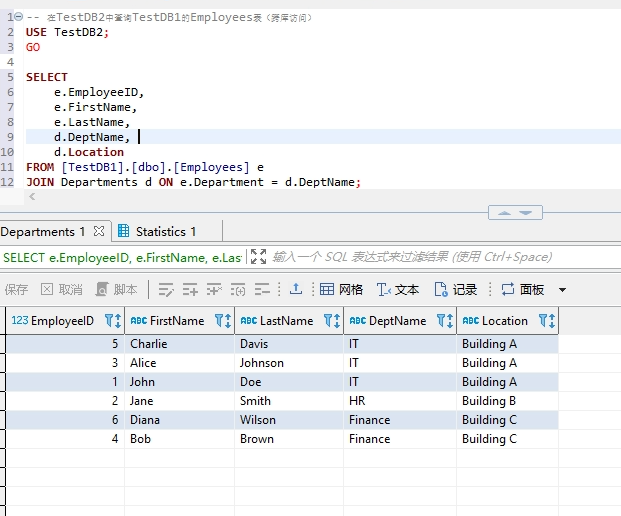The width and height of the screenshot is (621, 516).
Task: Select the cell containing Wilson
Action: pyautogui.click(x=289, y=420)
